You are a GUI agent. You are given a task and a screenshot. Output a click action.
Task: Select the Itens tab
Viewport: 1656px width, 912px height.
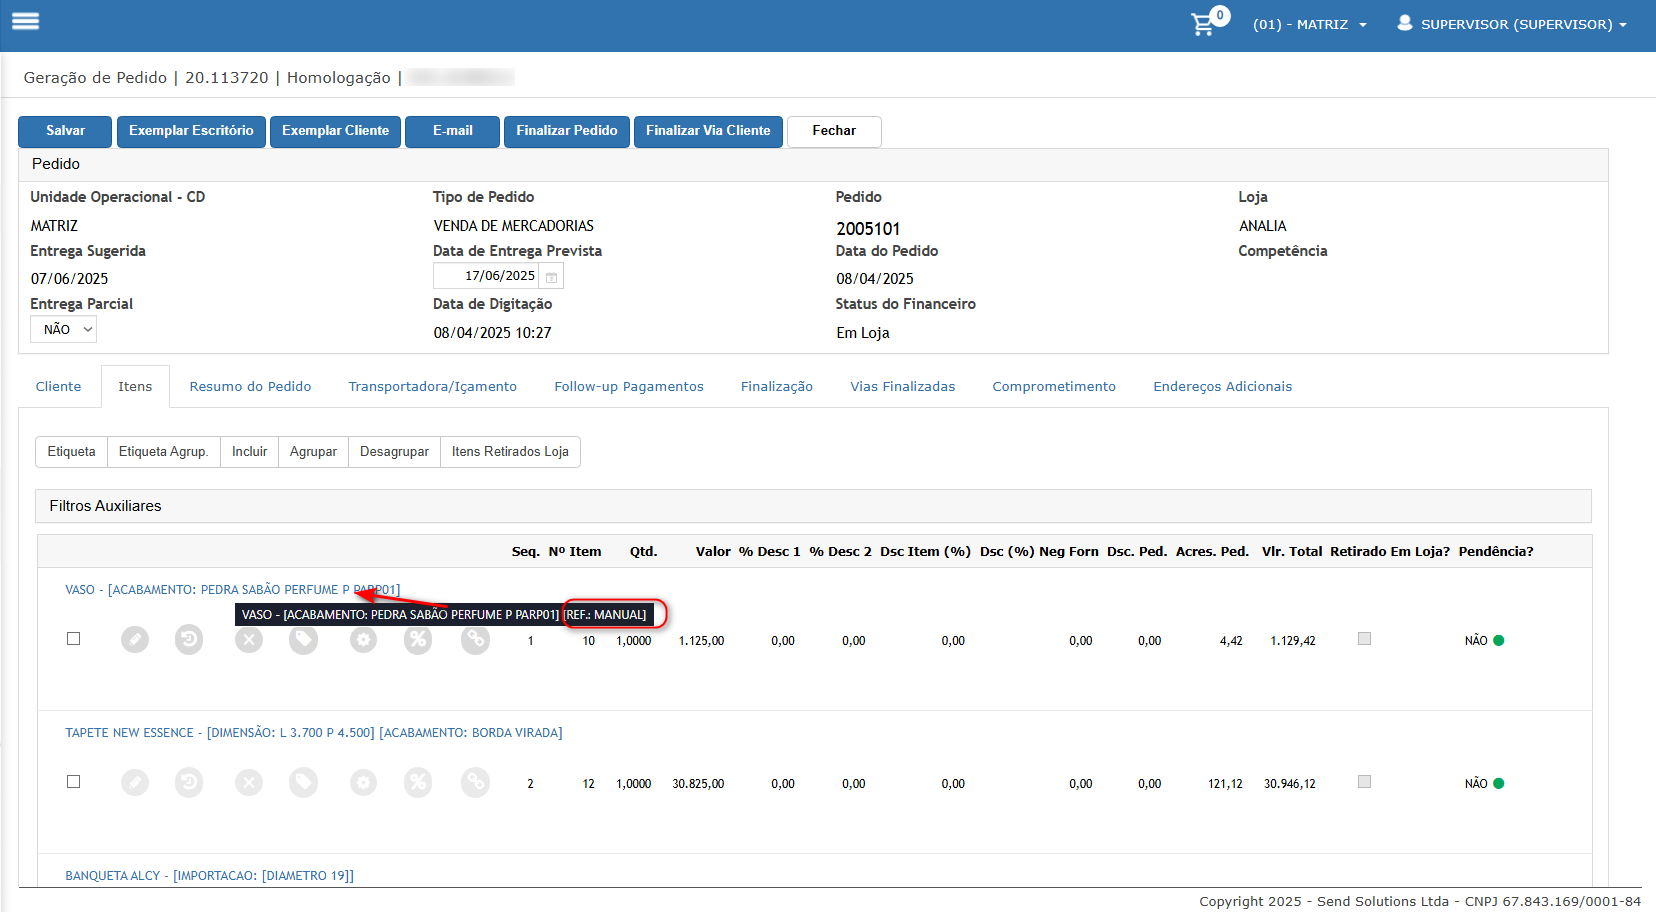135,386
